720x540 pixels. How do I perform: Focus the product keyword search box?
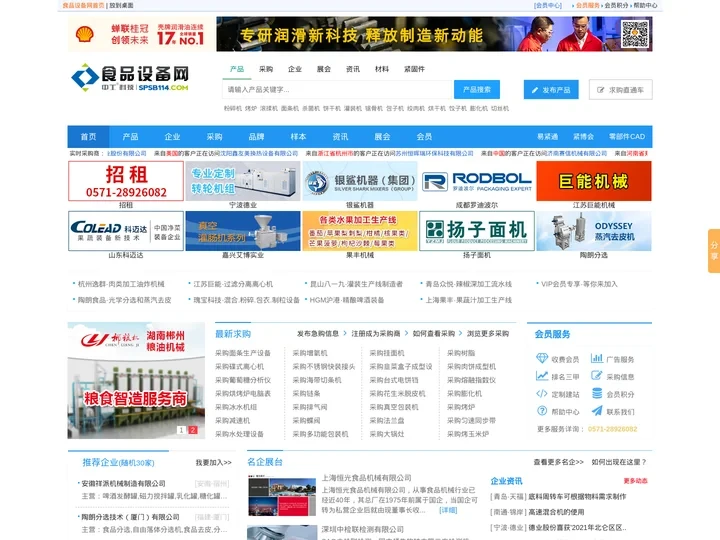(338, 90)
